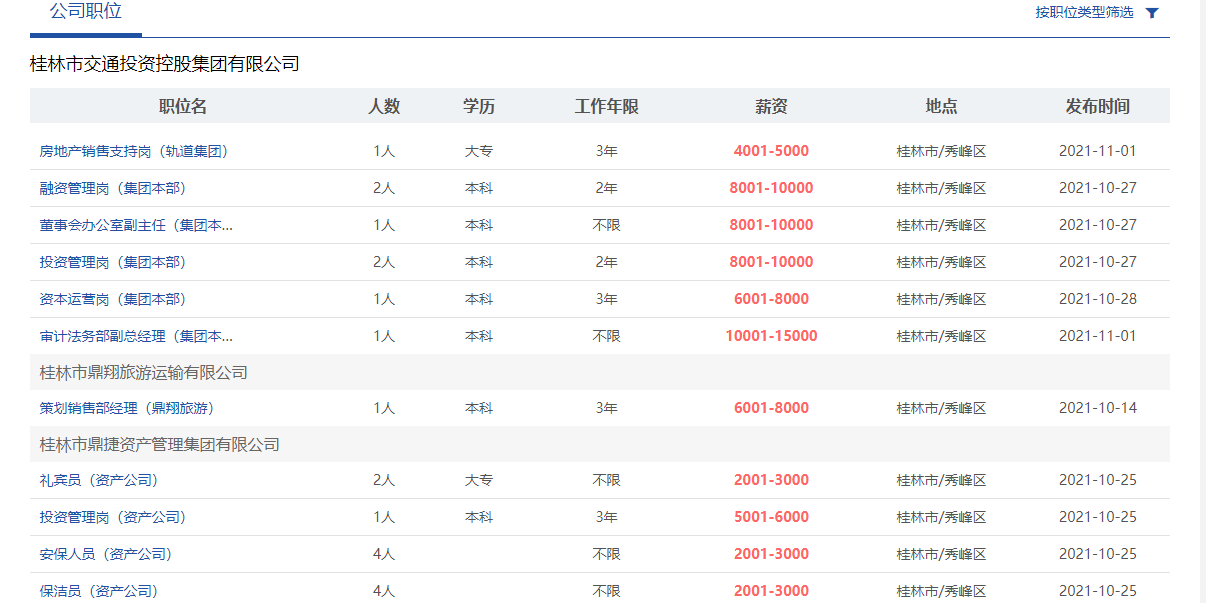Click 大专 in 礼宾员 row

click(x=479, y=480)
